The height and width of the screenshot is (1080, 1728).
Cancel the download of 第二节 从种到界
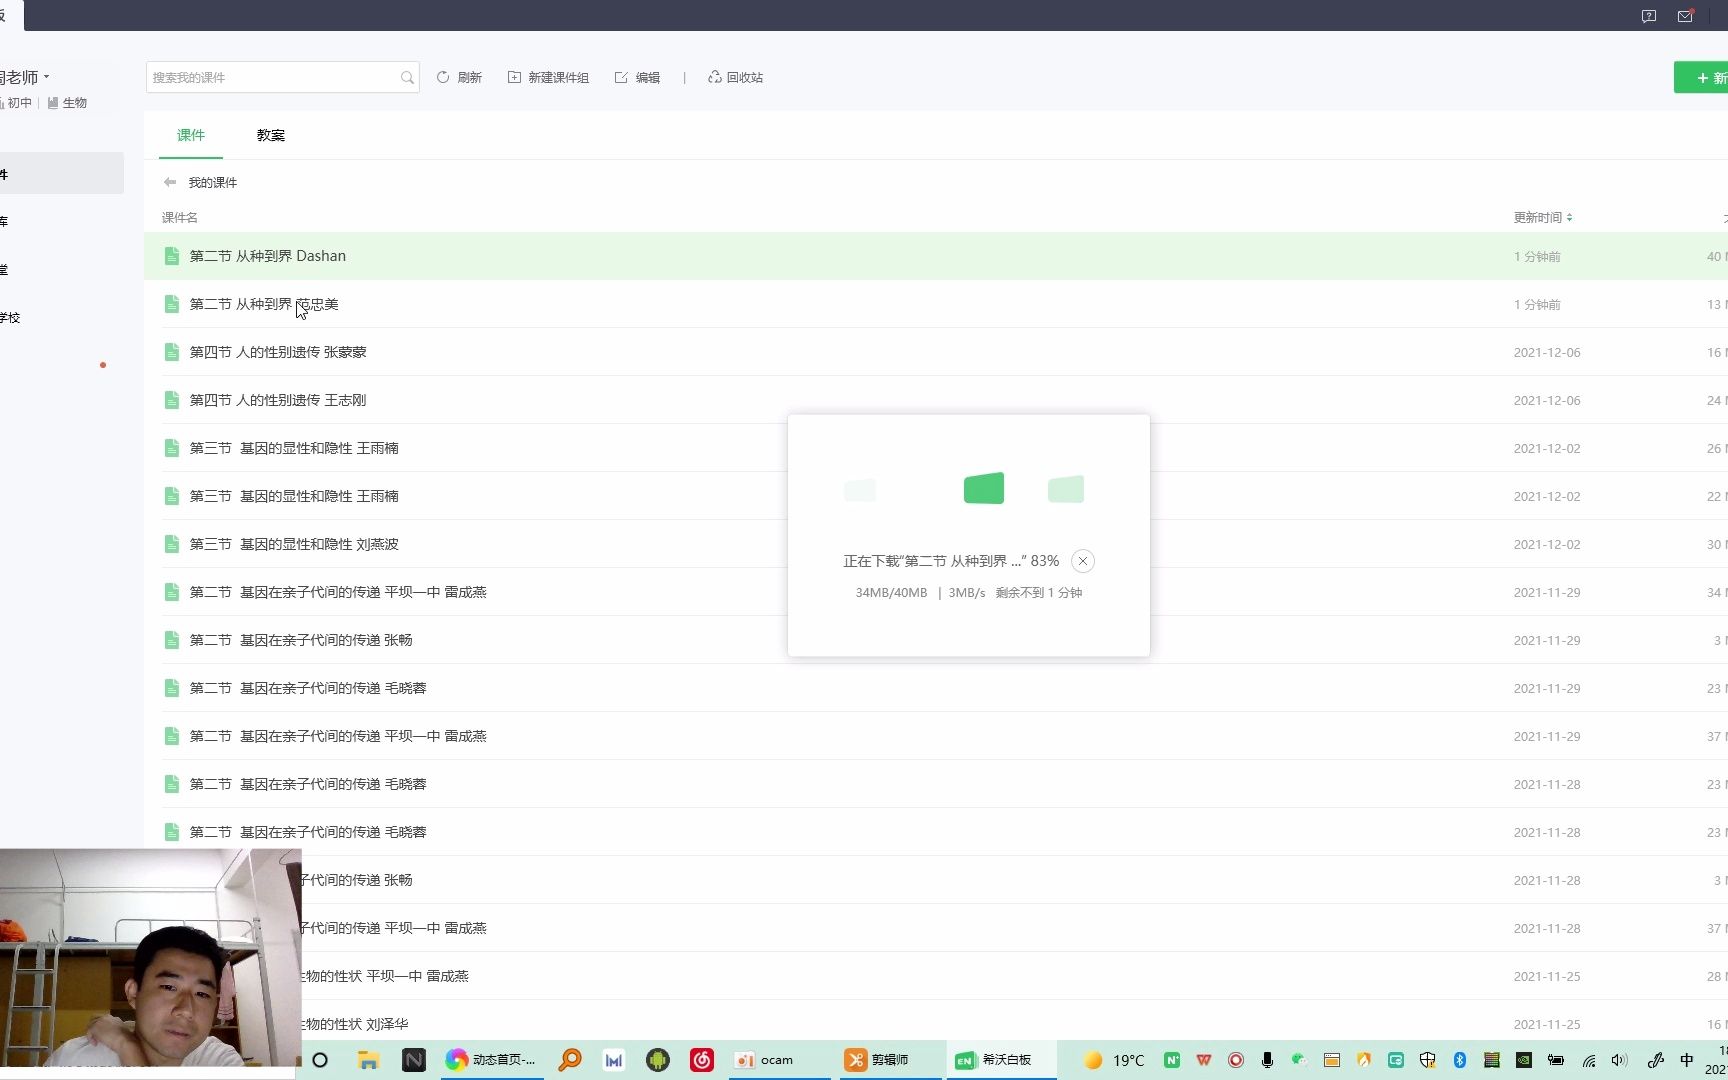(x=1083, y=561)
